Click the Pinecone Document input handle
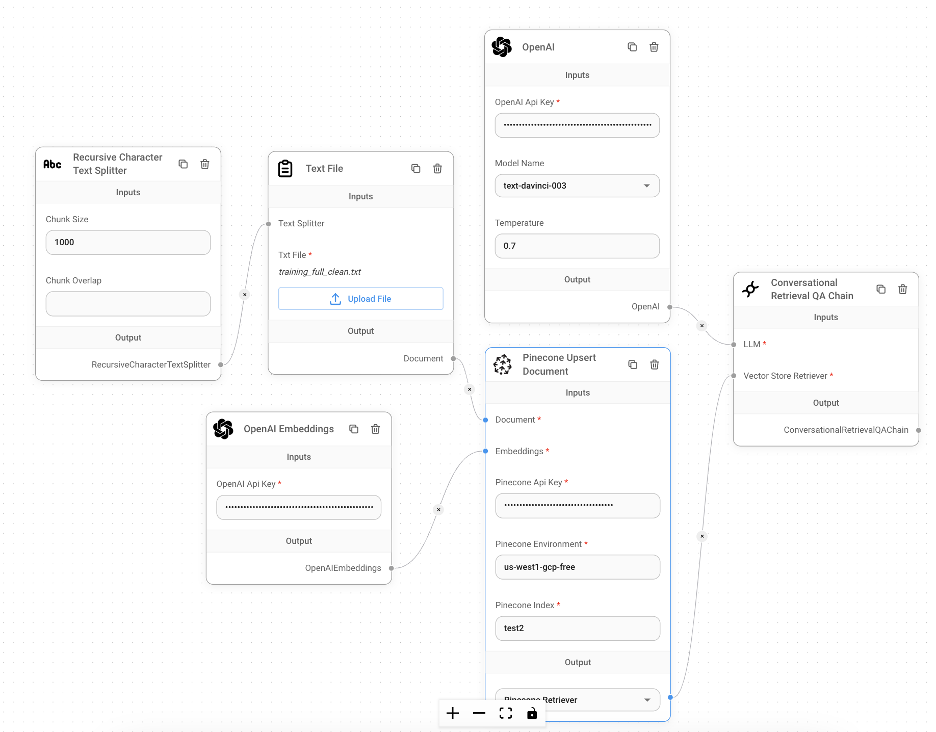Image resolution: width=936 pixels, height=732 pixels. point(485,420)
